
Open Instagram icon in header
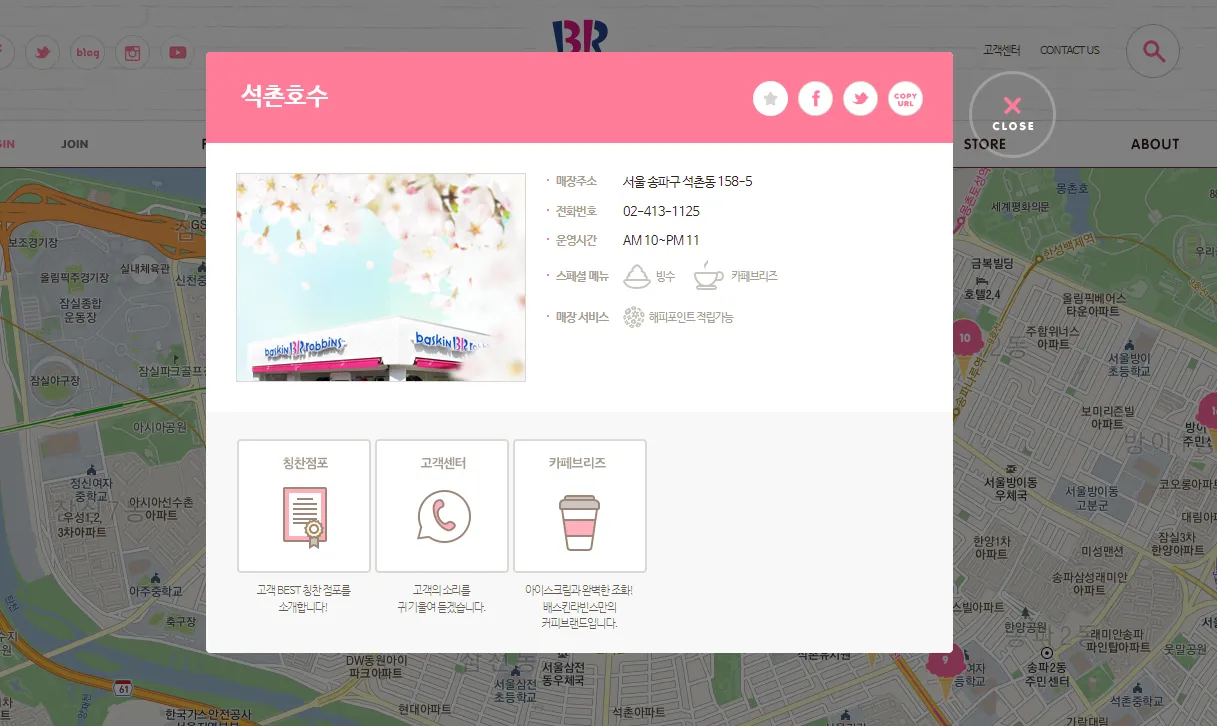(x=132, y=52)
